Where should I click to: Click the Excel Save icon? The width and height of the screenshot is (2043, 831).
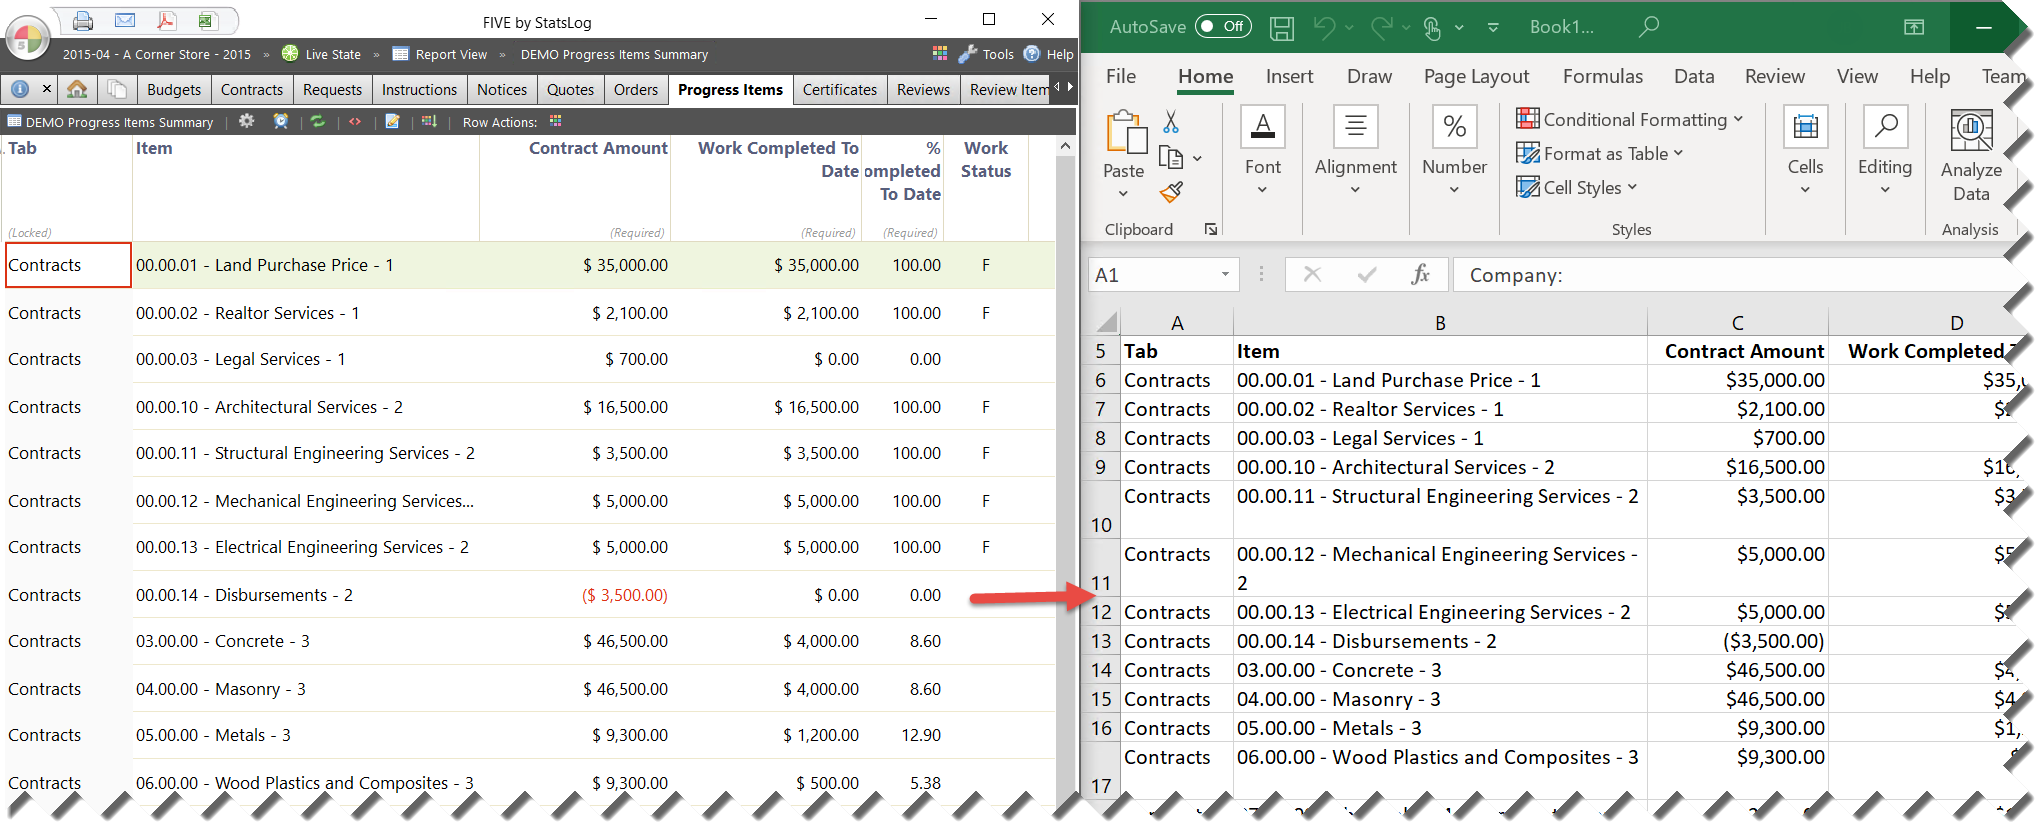1282,28
